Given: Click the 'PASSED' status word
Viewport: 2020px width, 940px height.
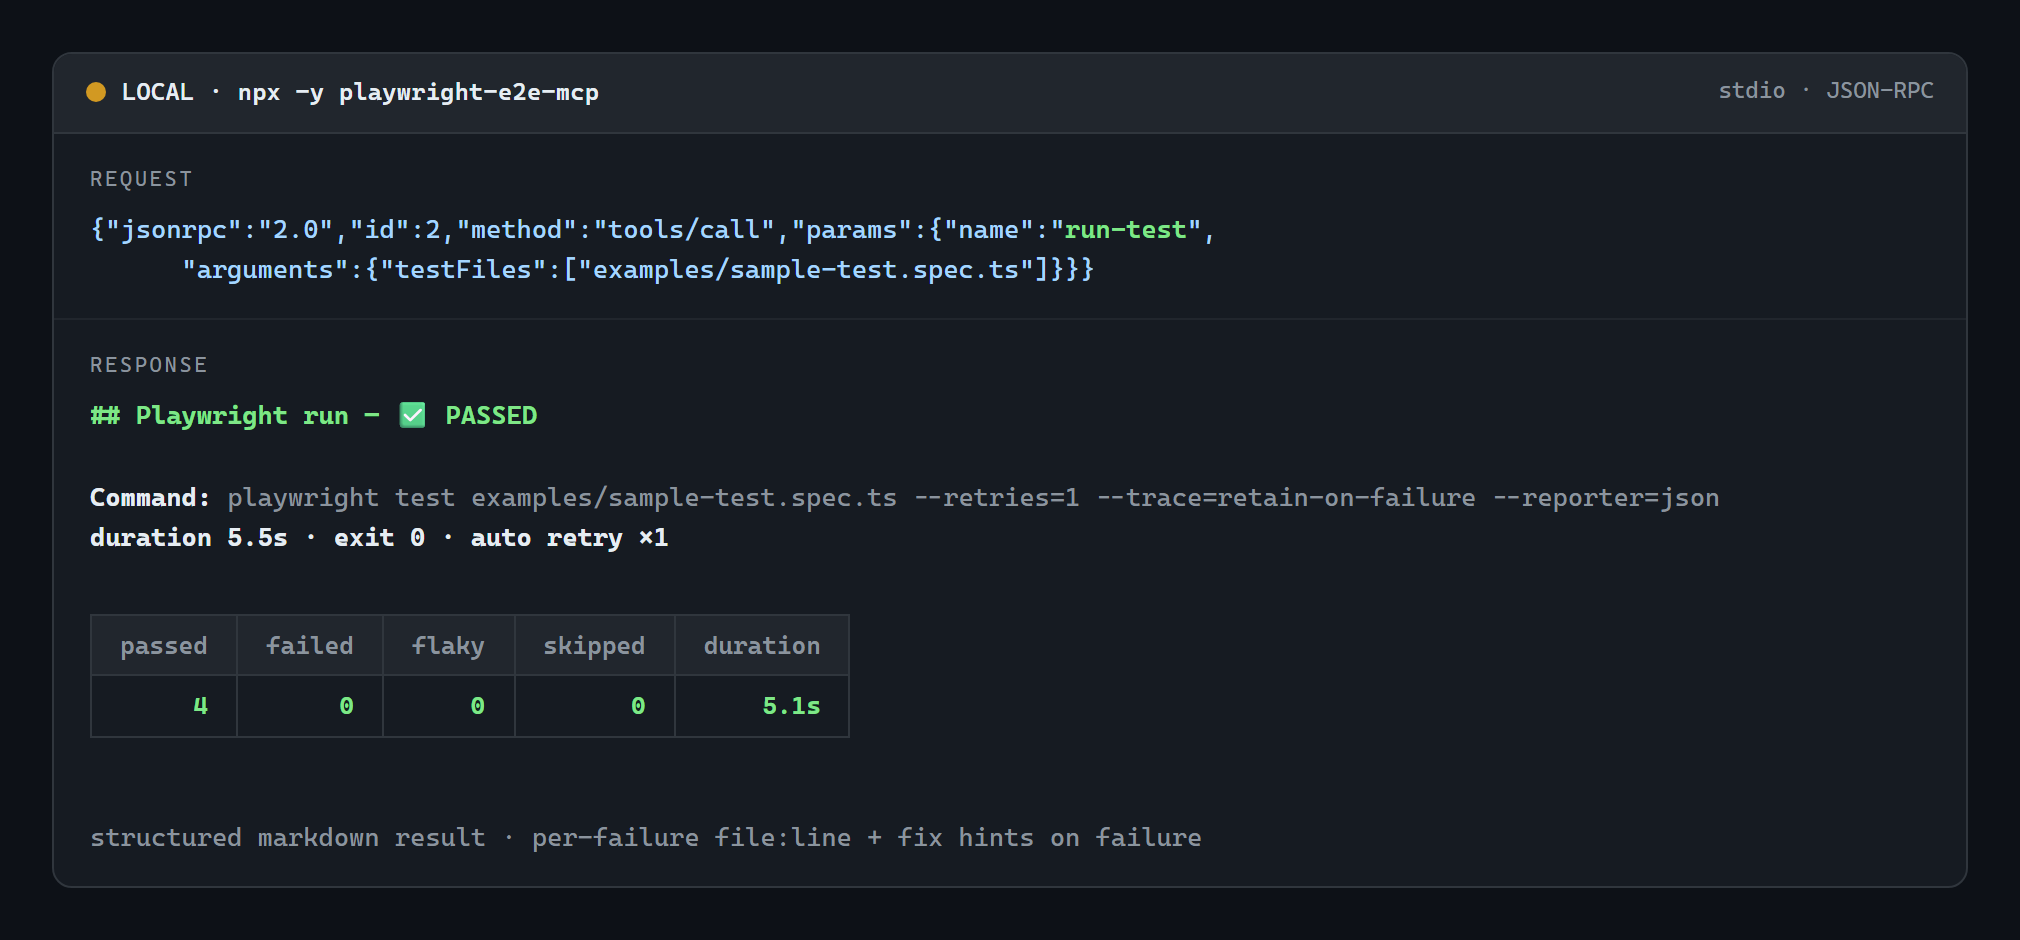Looking at the screenshot, I should tap(491, 415).
